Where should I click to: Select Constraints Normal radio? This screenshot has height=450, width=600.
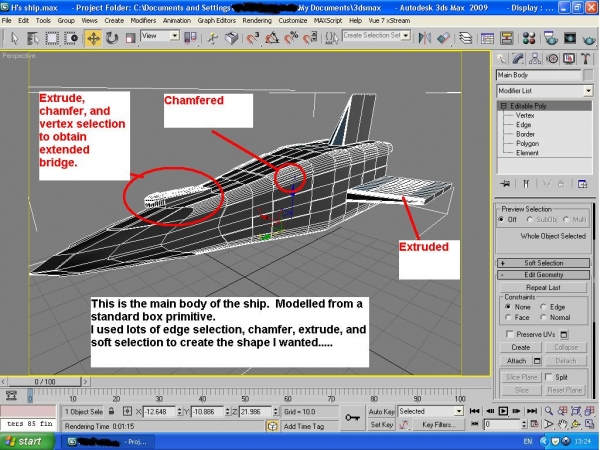click(x=543, y=317)
